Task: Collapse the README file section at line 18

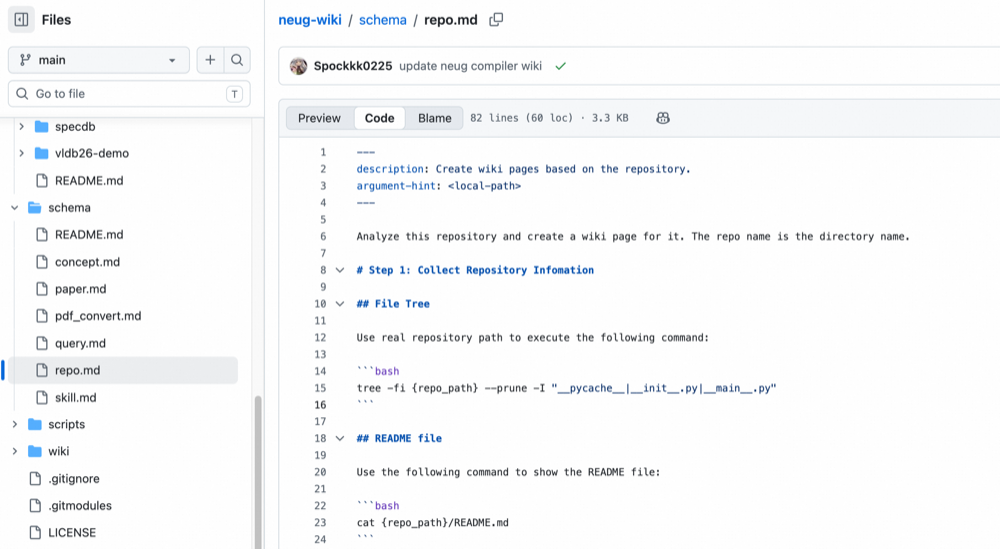Action: point(340,439)
